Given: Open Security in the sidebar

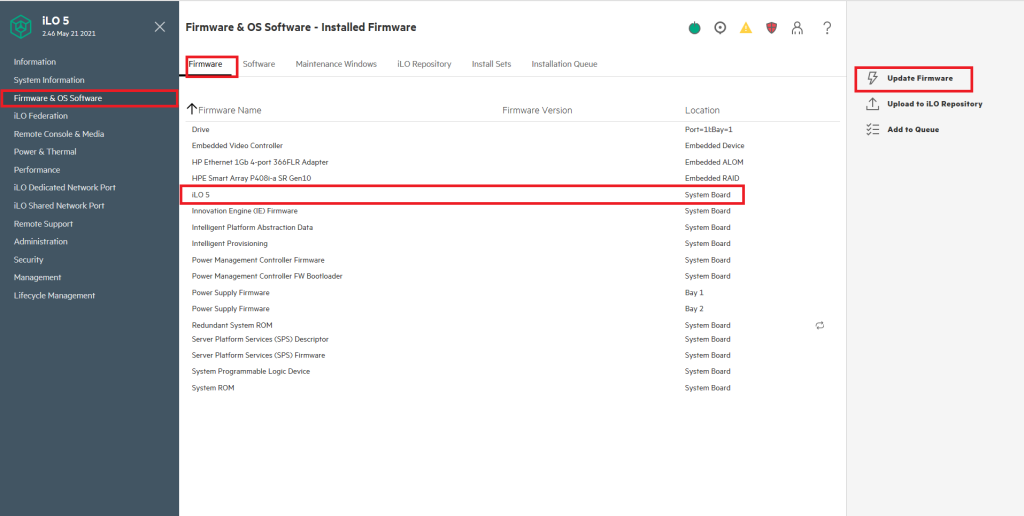Looking at the screenshot, I should click(x=28, y=259).
